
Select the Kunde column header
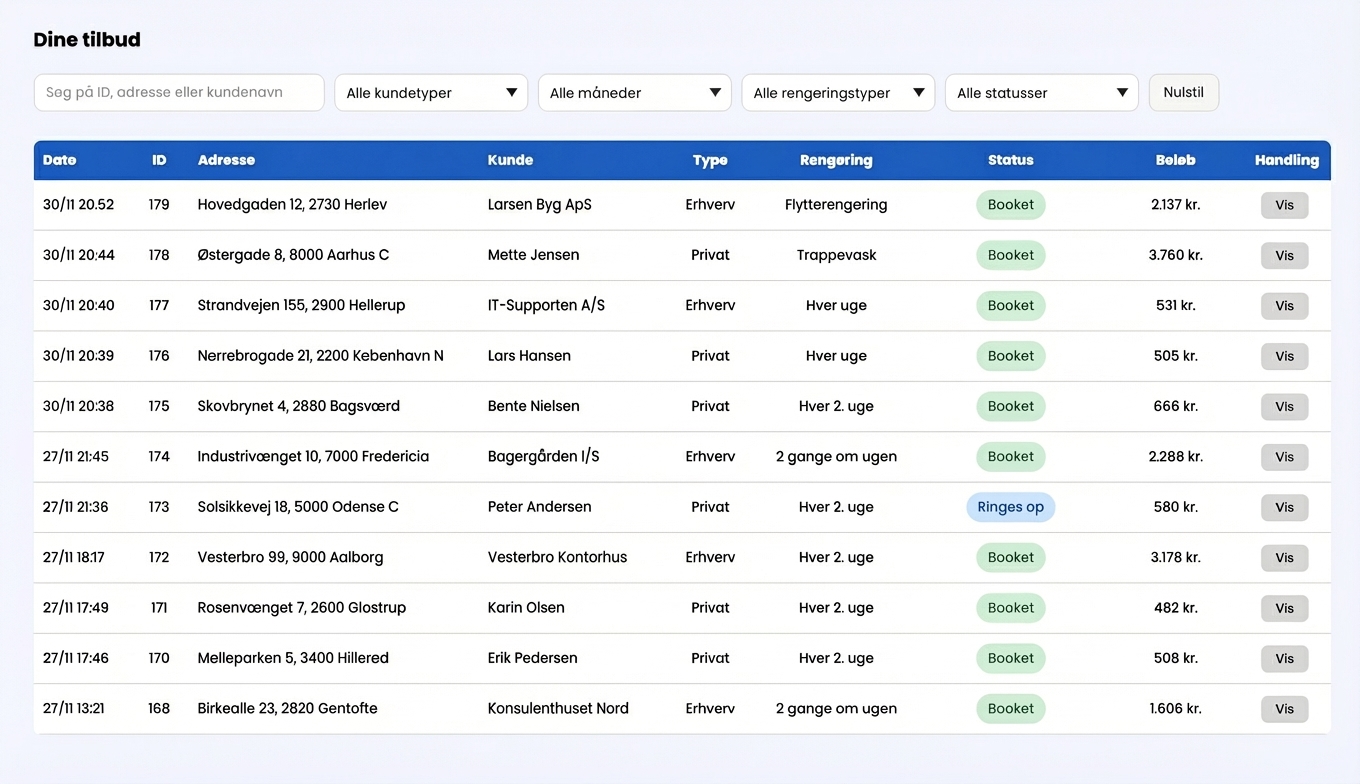(510, 160)
